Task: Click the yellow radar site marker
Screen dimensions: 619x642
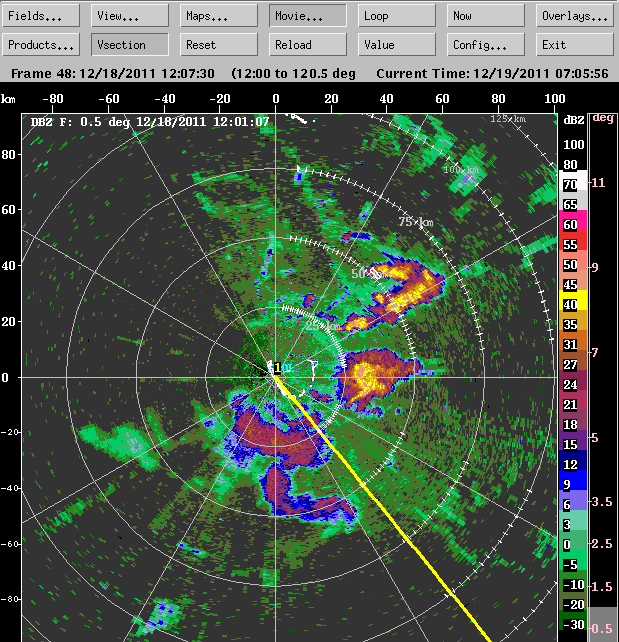Action: 277,368
